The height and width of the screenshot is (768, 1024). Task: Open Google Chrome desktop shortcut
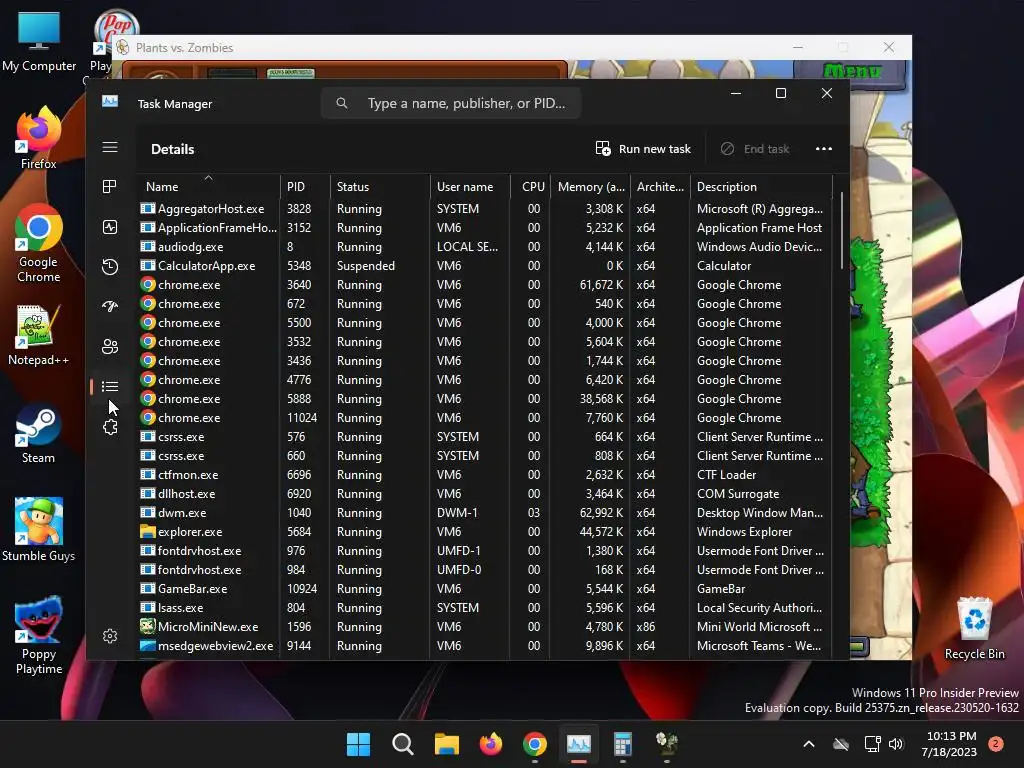click(x=39, y=244)
